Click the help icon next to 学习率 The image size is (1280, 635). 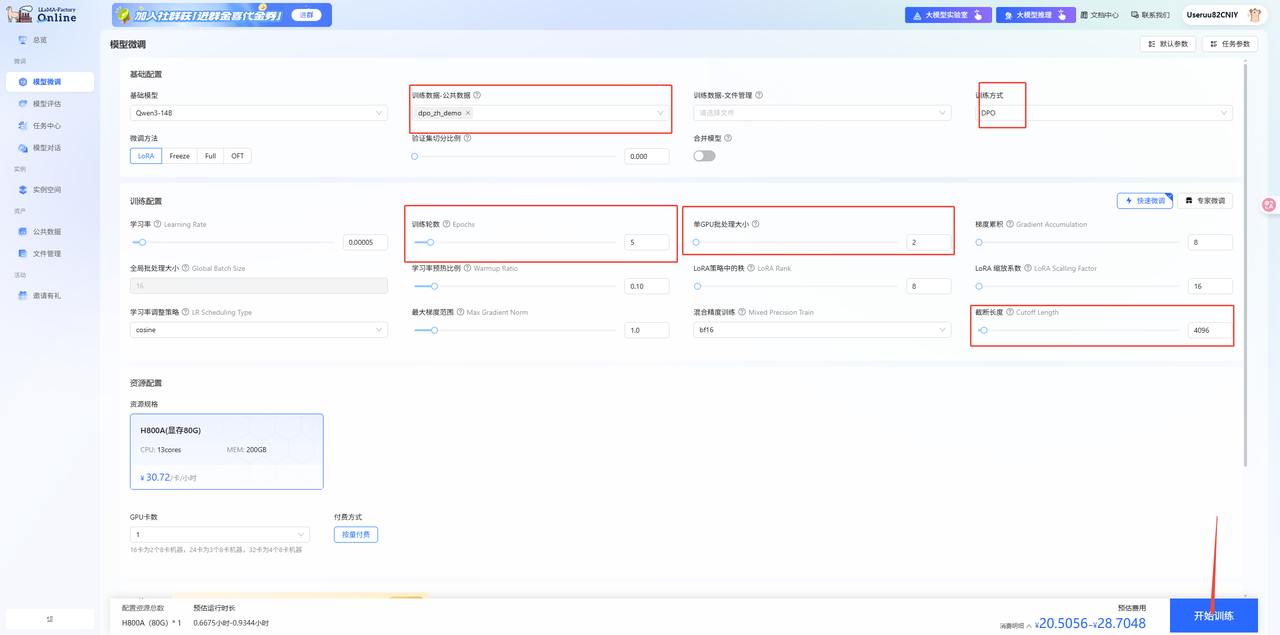158,224
